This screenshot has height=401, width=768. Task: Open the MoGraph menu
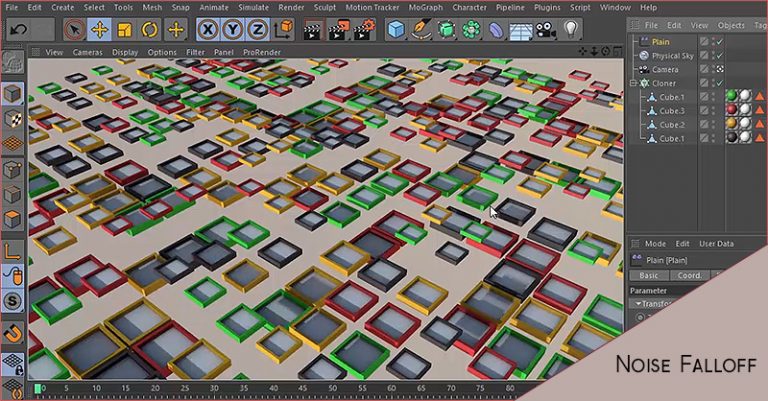[426, 7]
